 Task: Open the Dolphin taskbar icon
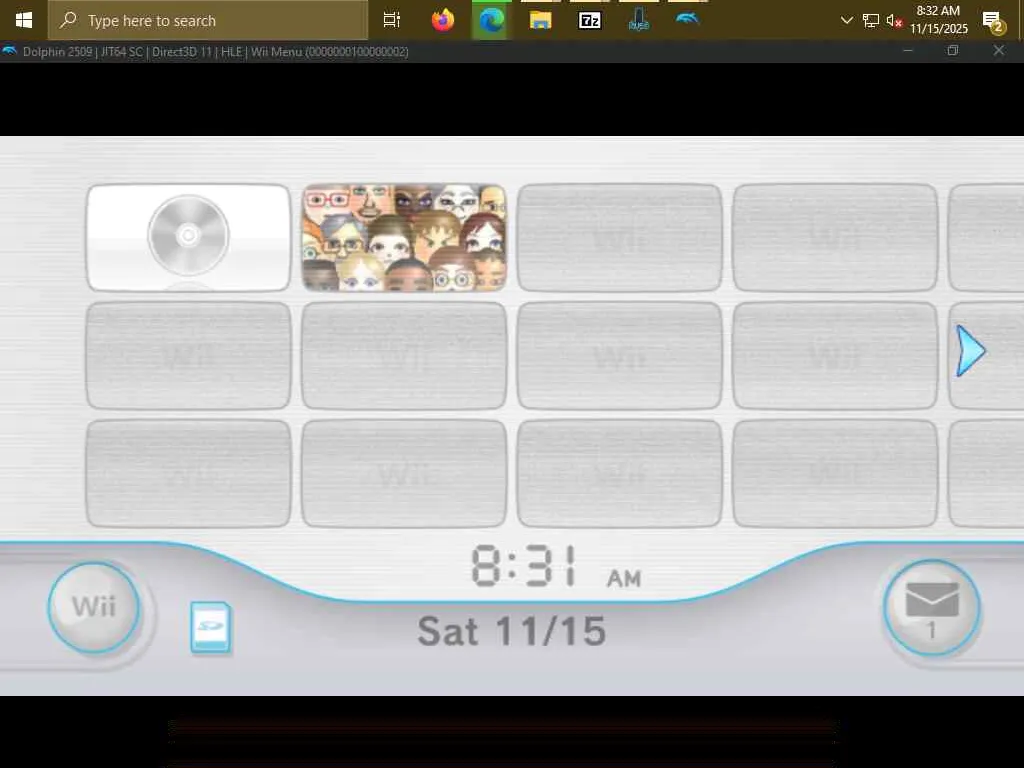[688, 20]
